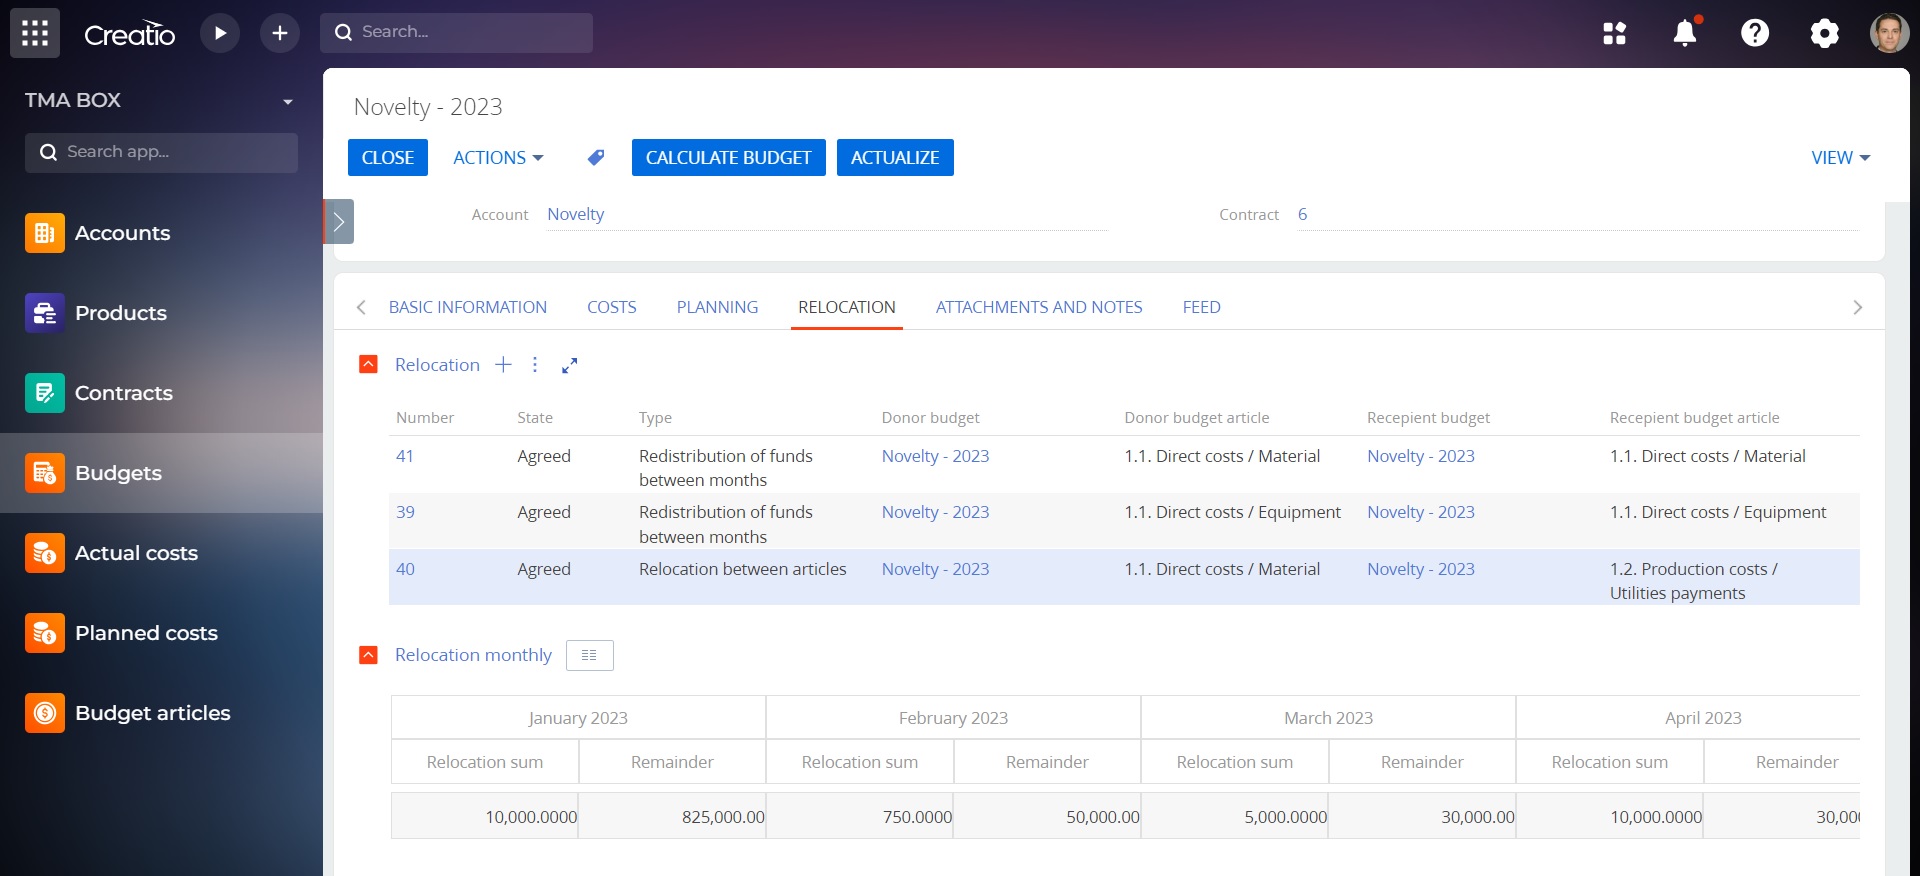Open system settings gear icon
1920x876 pixels.
point(1824,33)
